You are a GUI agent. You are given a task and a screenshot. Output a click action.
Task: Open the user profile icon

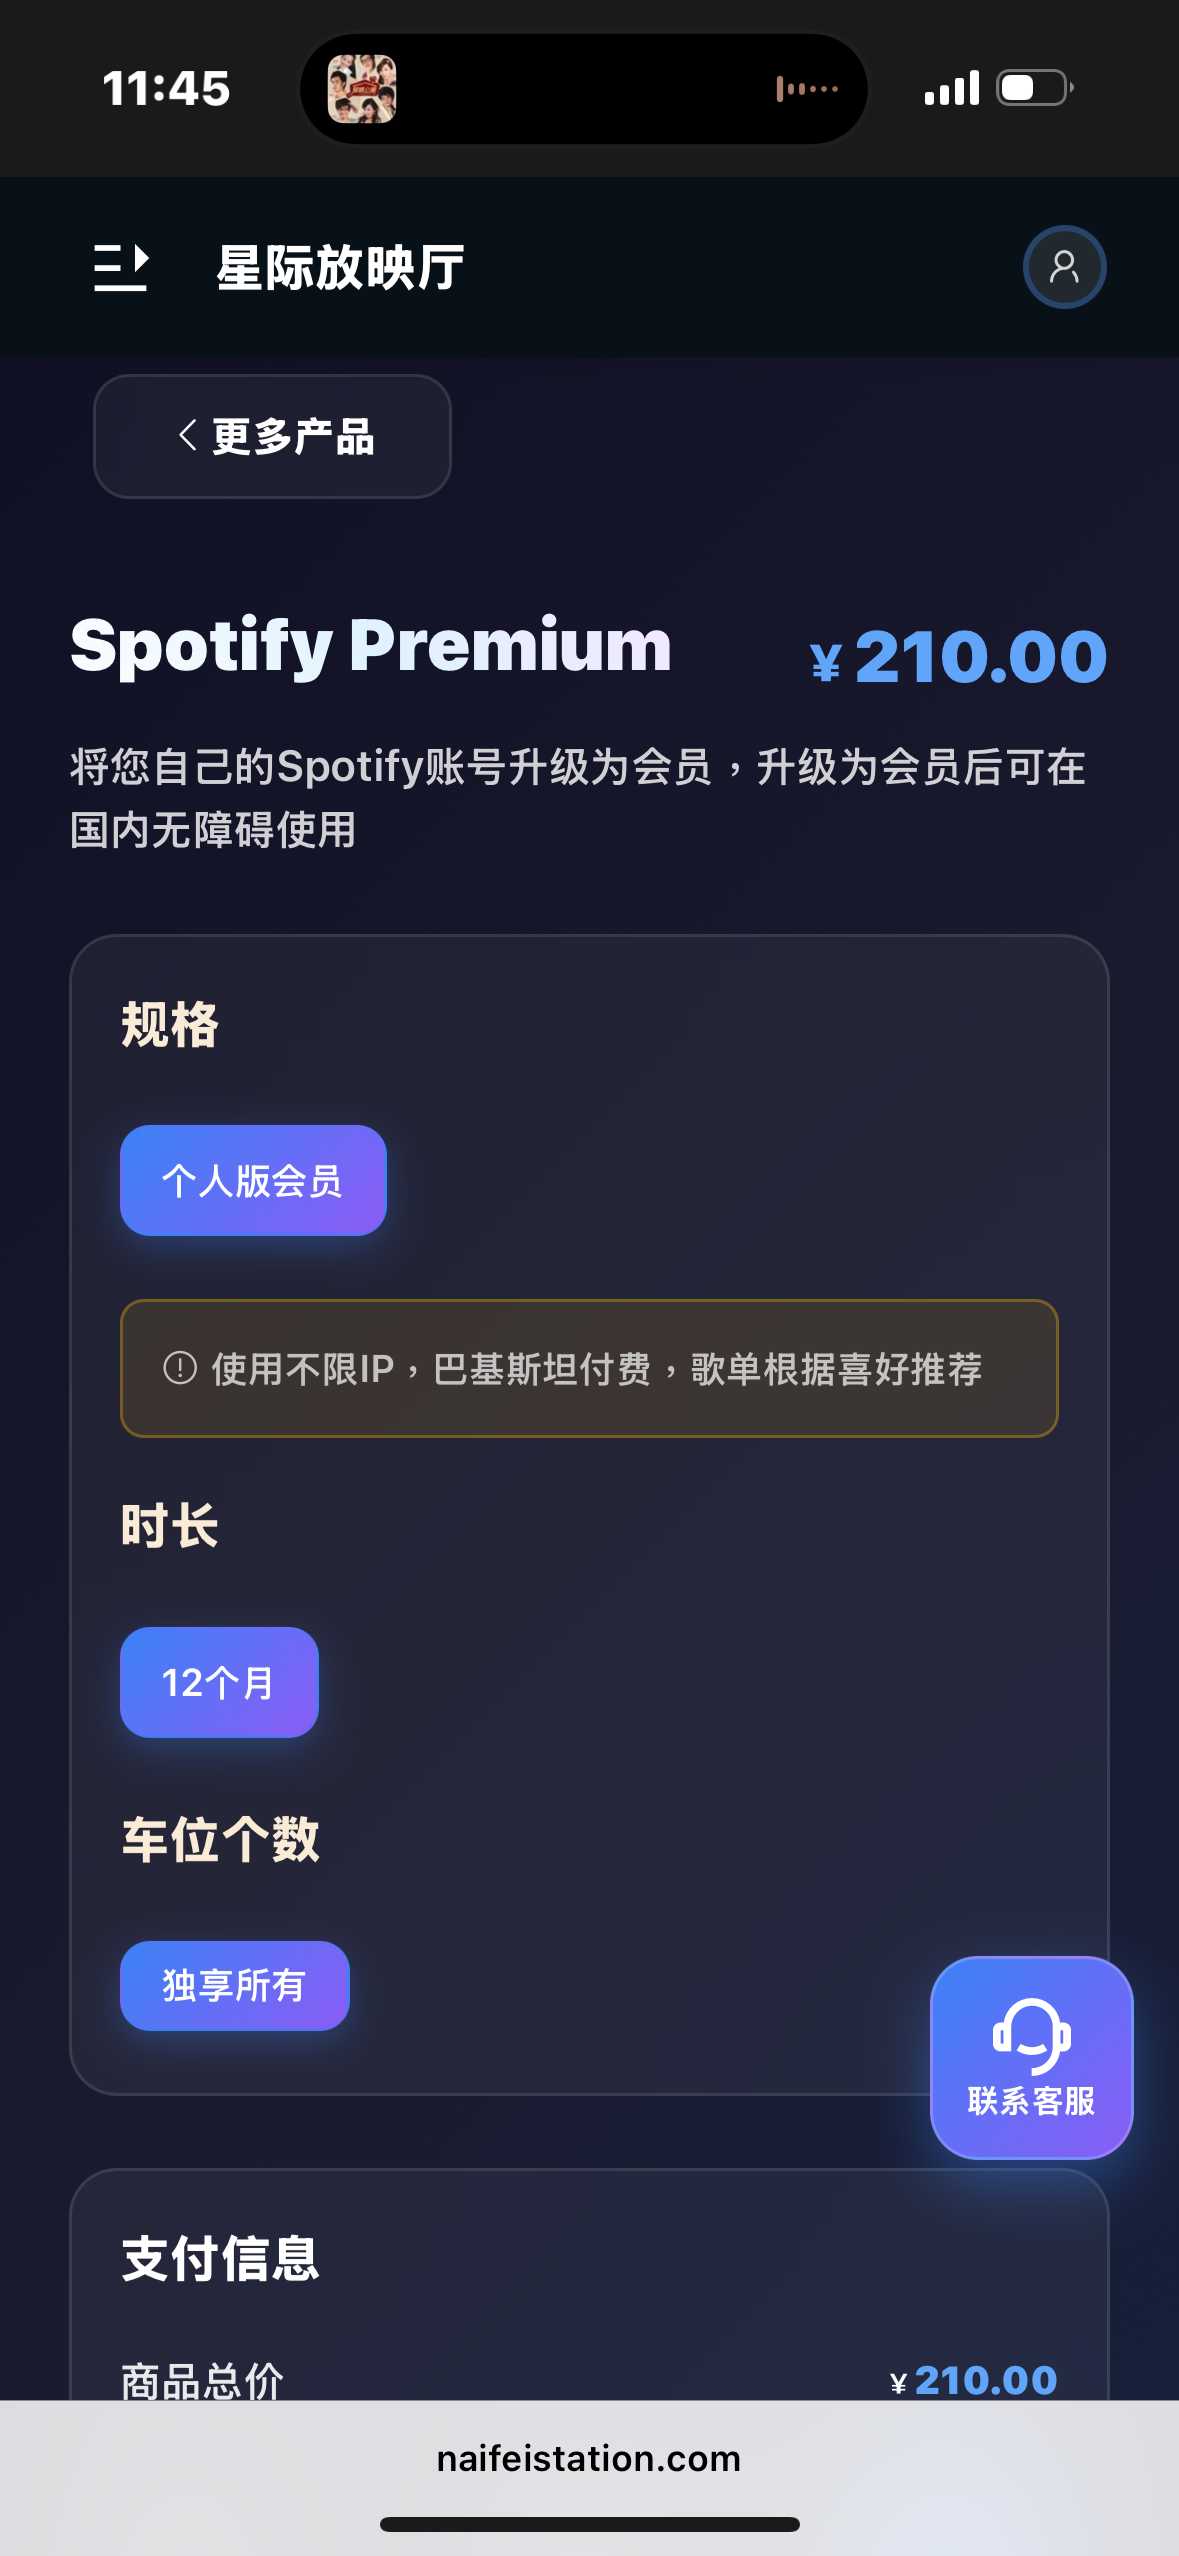pyautogui.click(x=1064, y=267)
